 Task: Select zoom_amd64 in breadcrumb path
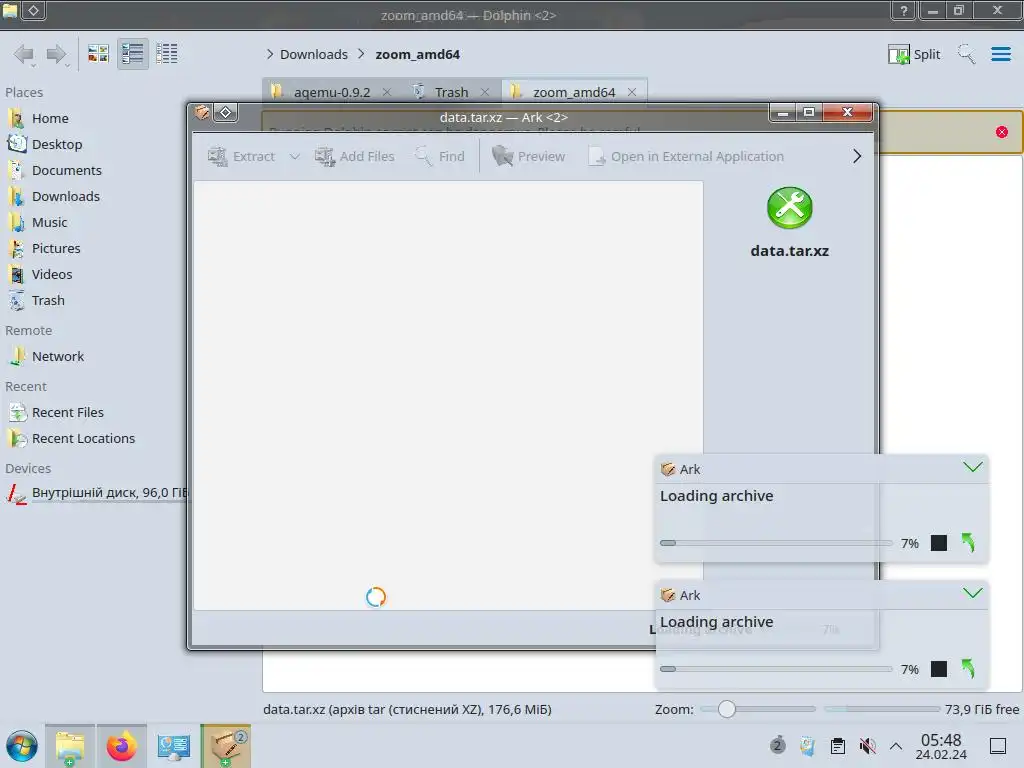coord(417,54)
